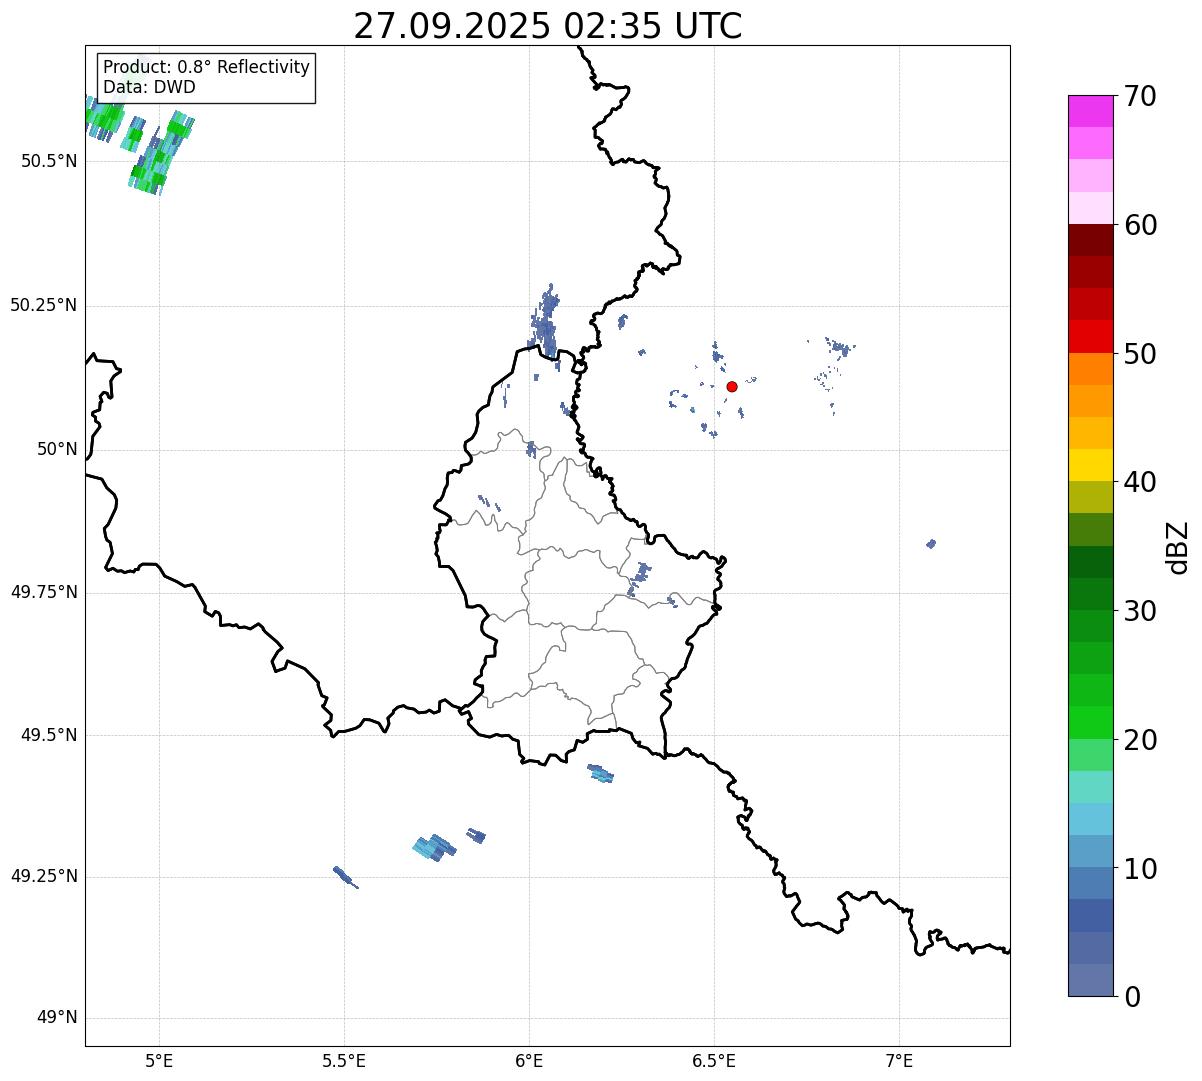This screenshot has height=1081, width=1202.
Task: Click the red station marker dot
Action: click(732, 386)
